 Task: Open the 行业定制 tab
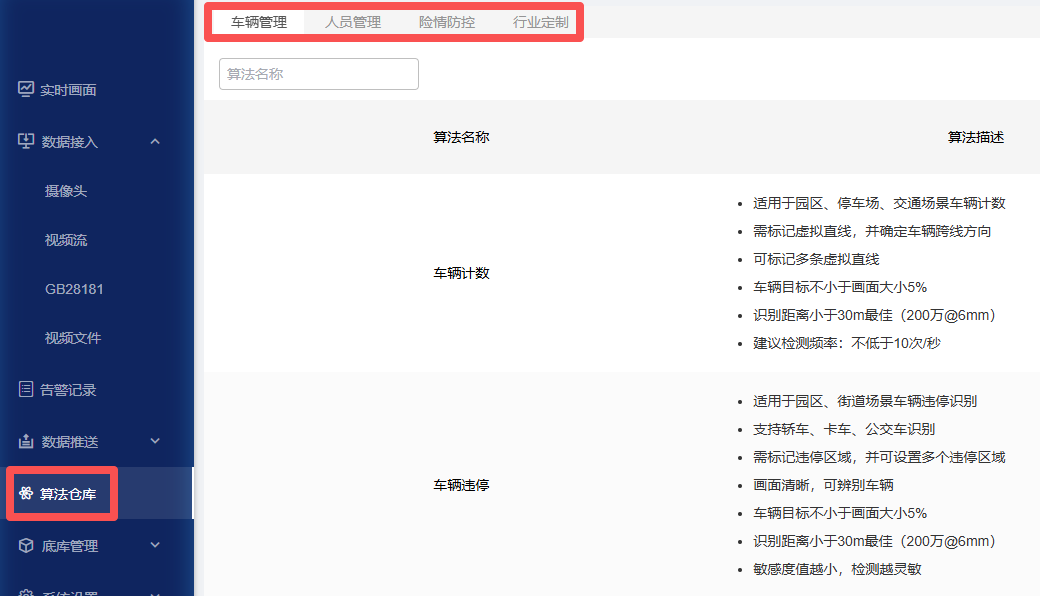pos(541,22)
